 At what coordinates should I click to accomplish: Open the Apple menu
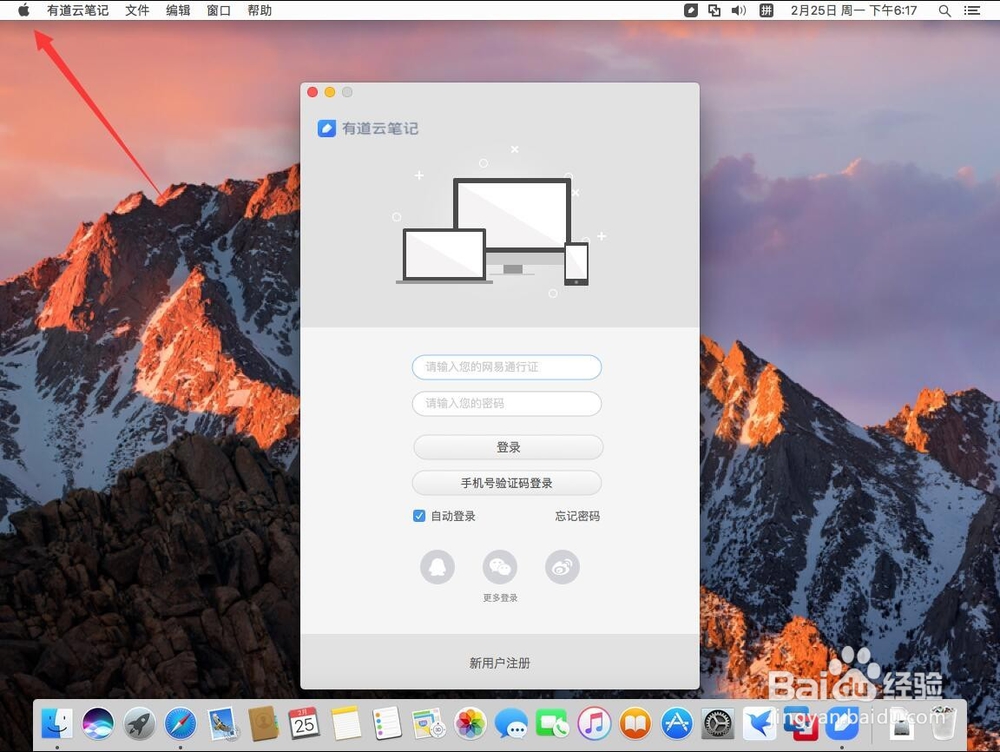[24, 10]
